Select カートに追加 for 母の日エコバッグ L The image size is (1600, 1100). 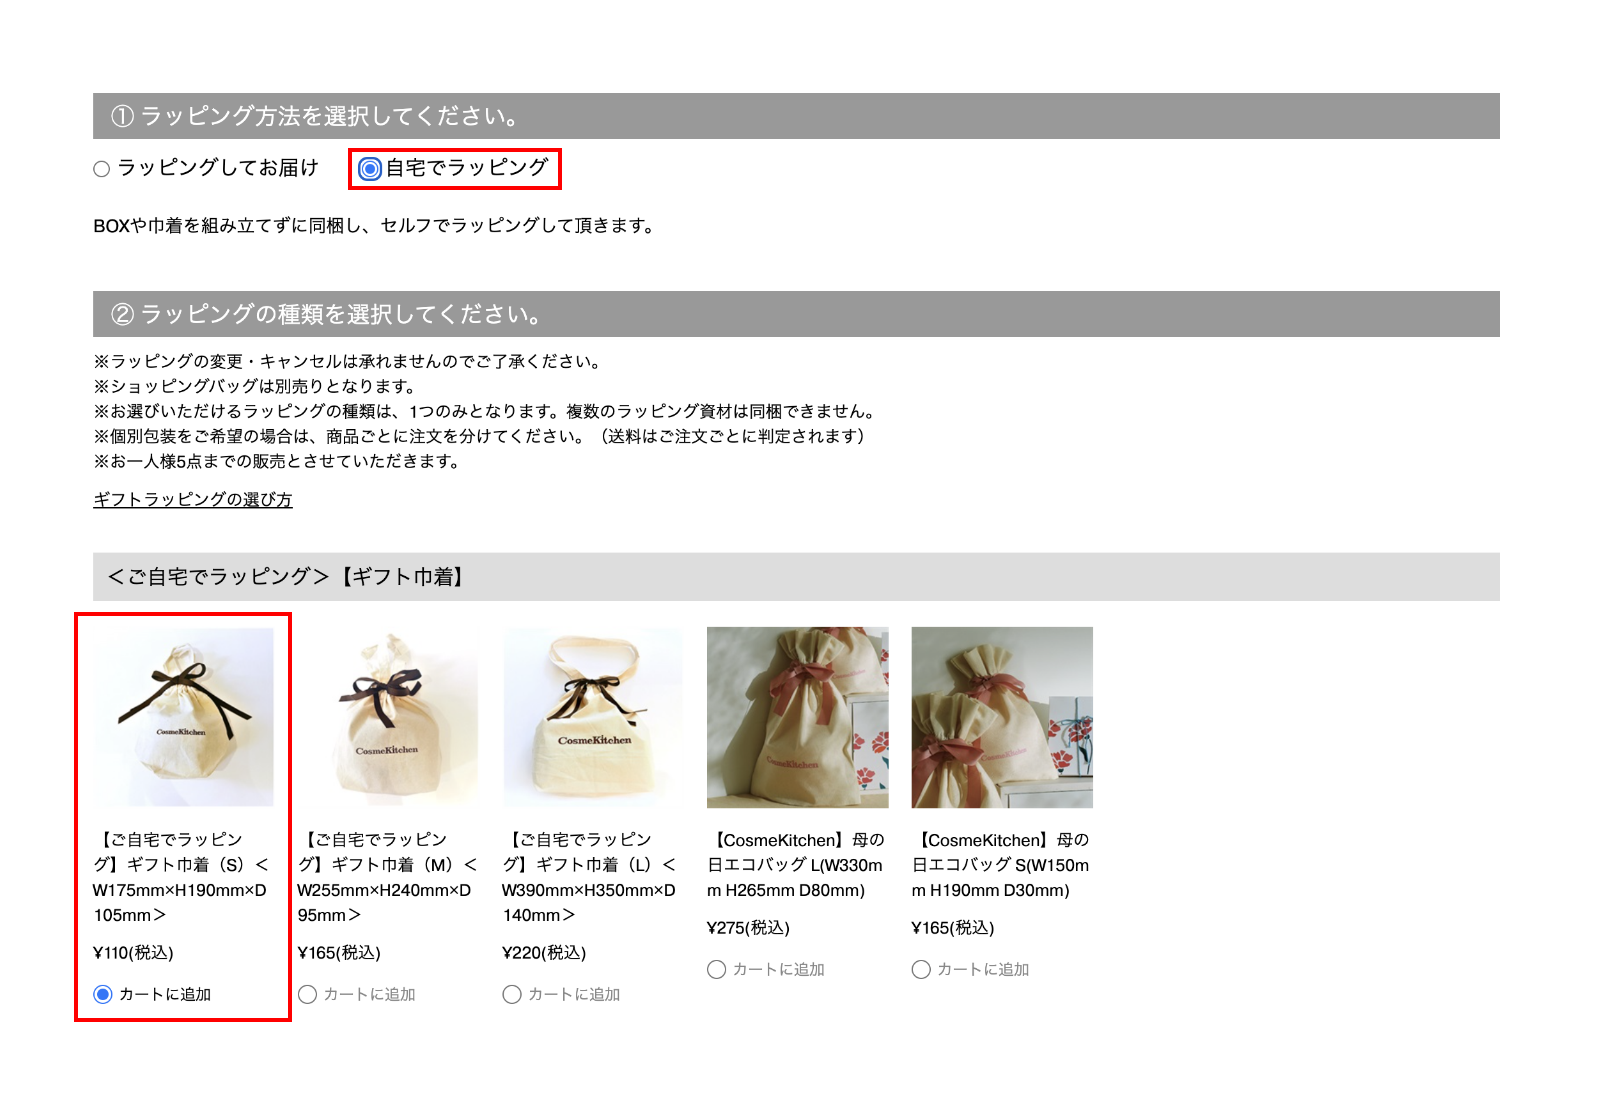click(716, 969)
